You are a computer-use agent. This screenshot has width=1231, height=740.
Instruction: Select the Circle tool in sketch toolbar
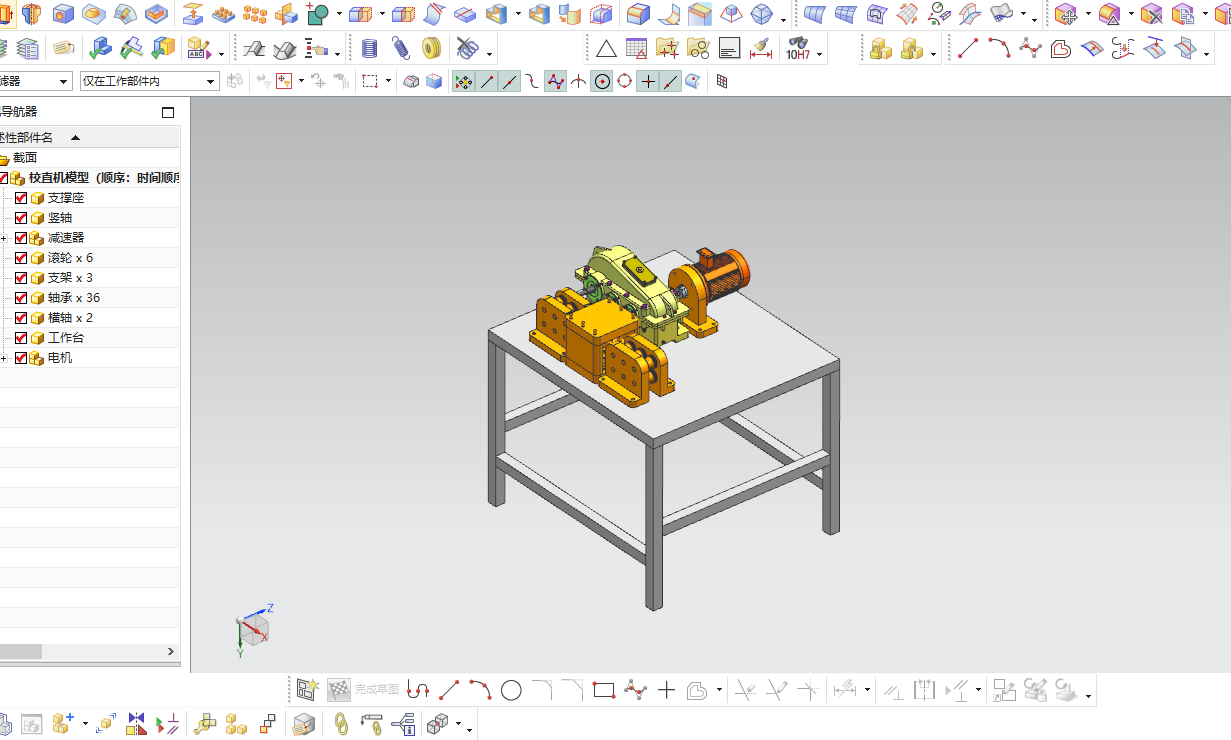511,689
